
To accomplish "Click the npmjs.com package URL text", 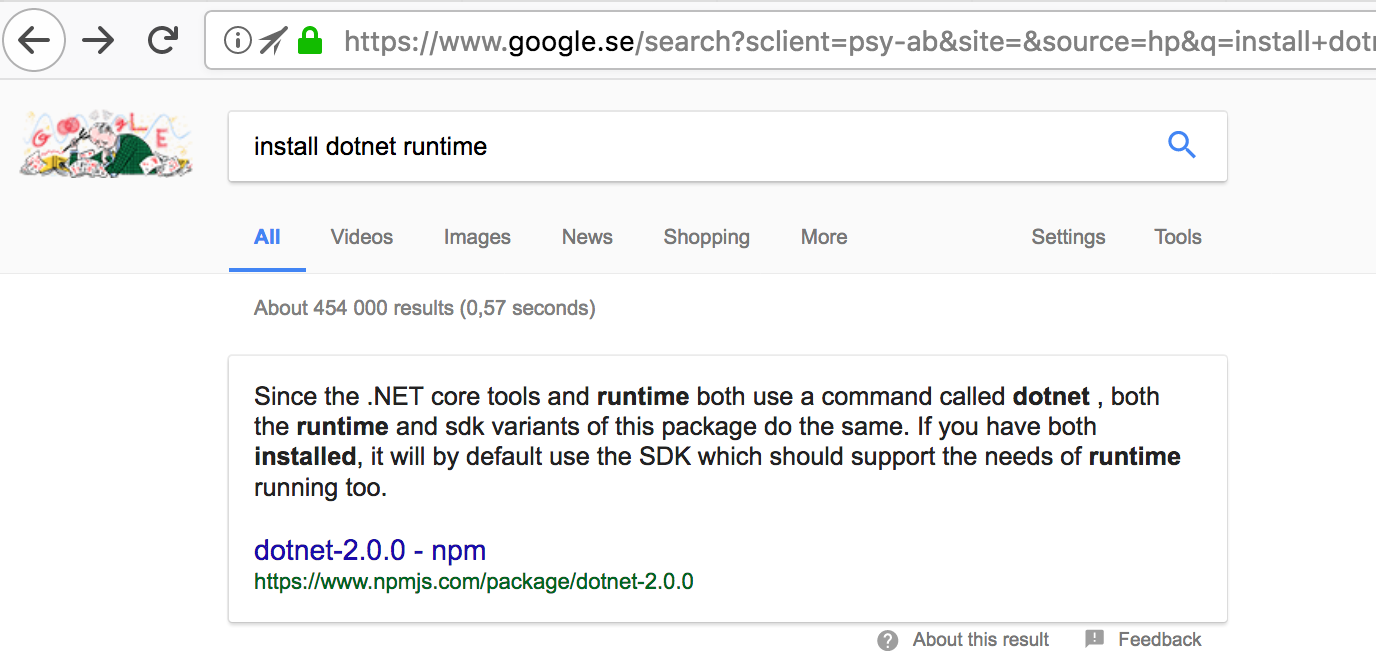I will tap(473, 581).
